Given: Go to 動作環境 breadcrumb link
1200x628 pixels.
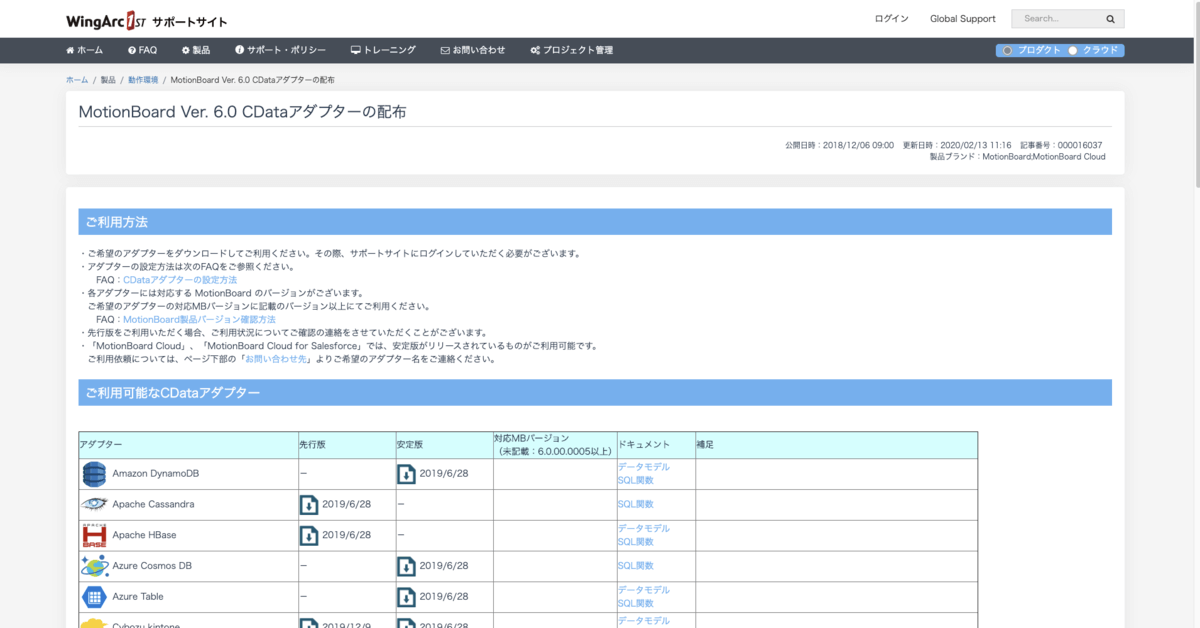Looking at the screenshot, I should [x=143, y=79].
